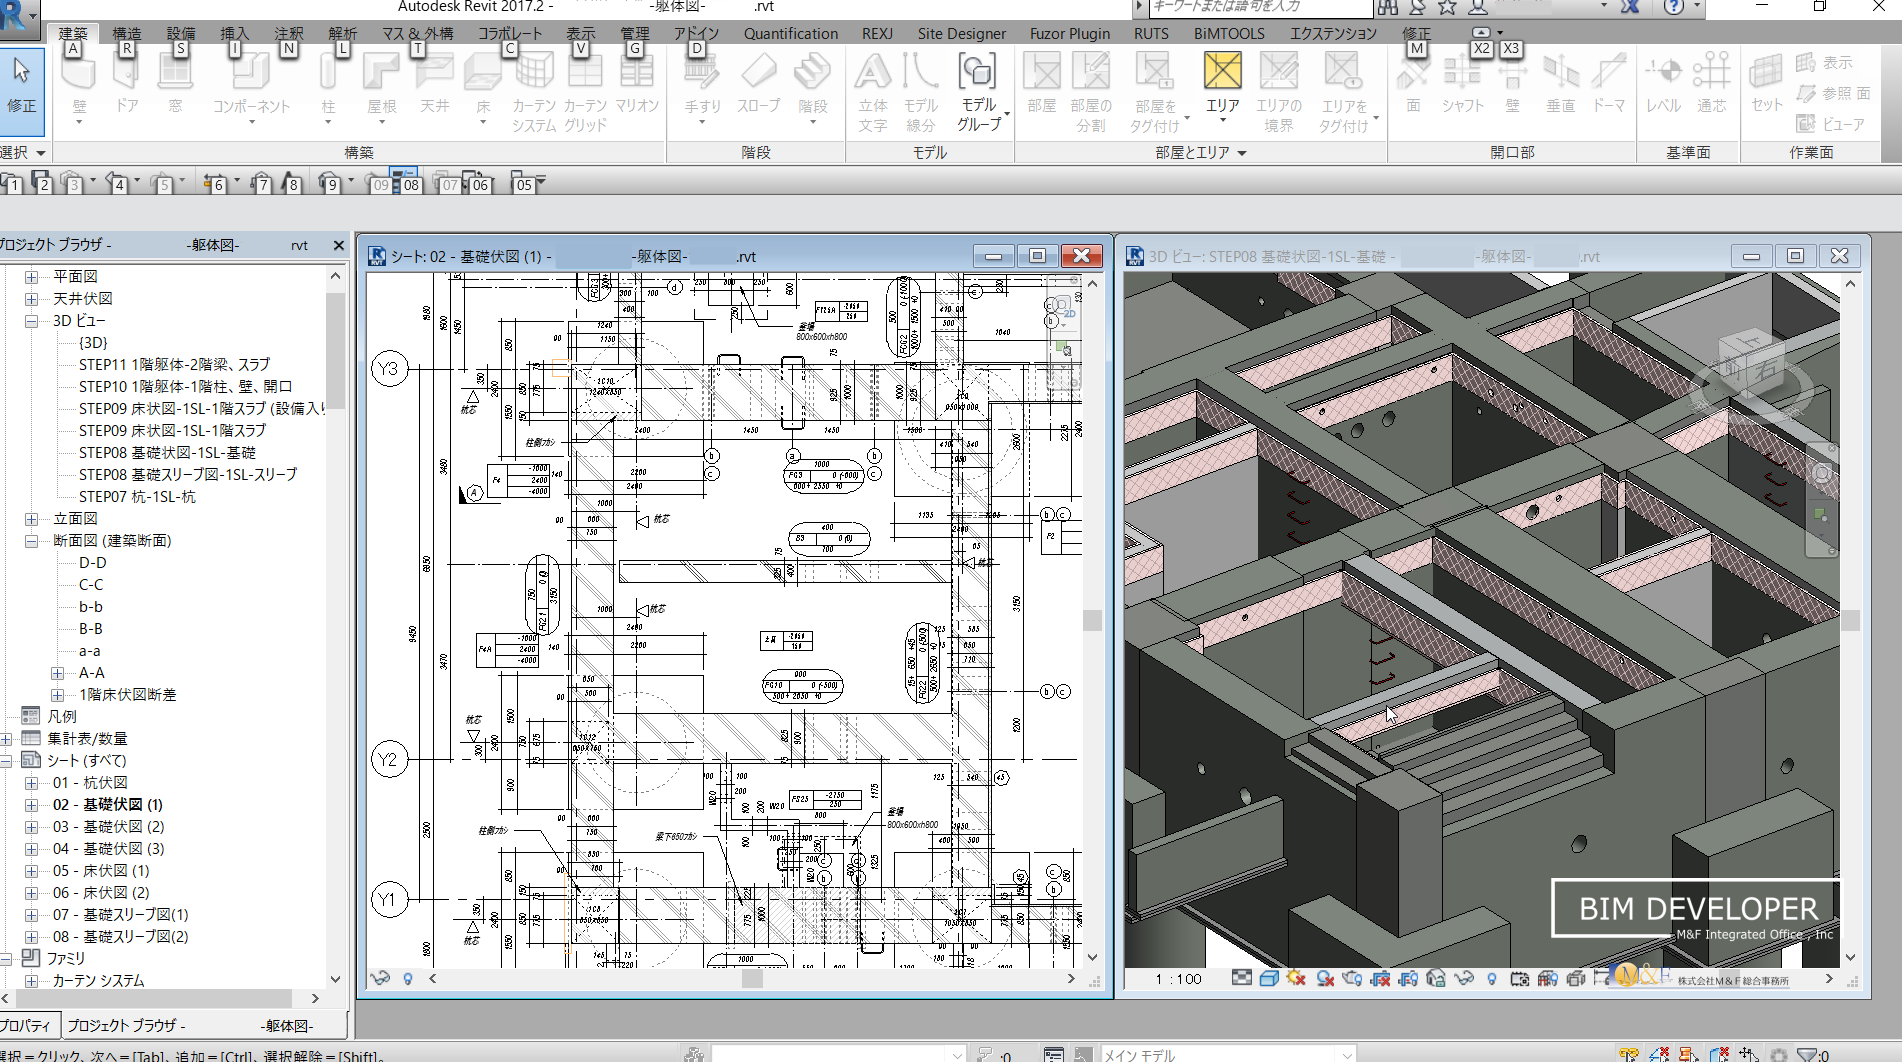Choose the レベル level tool
The image size is (1902, 1062).
(1664, 86)
